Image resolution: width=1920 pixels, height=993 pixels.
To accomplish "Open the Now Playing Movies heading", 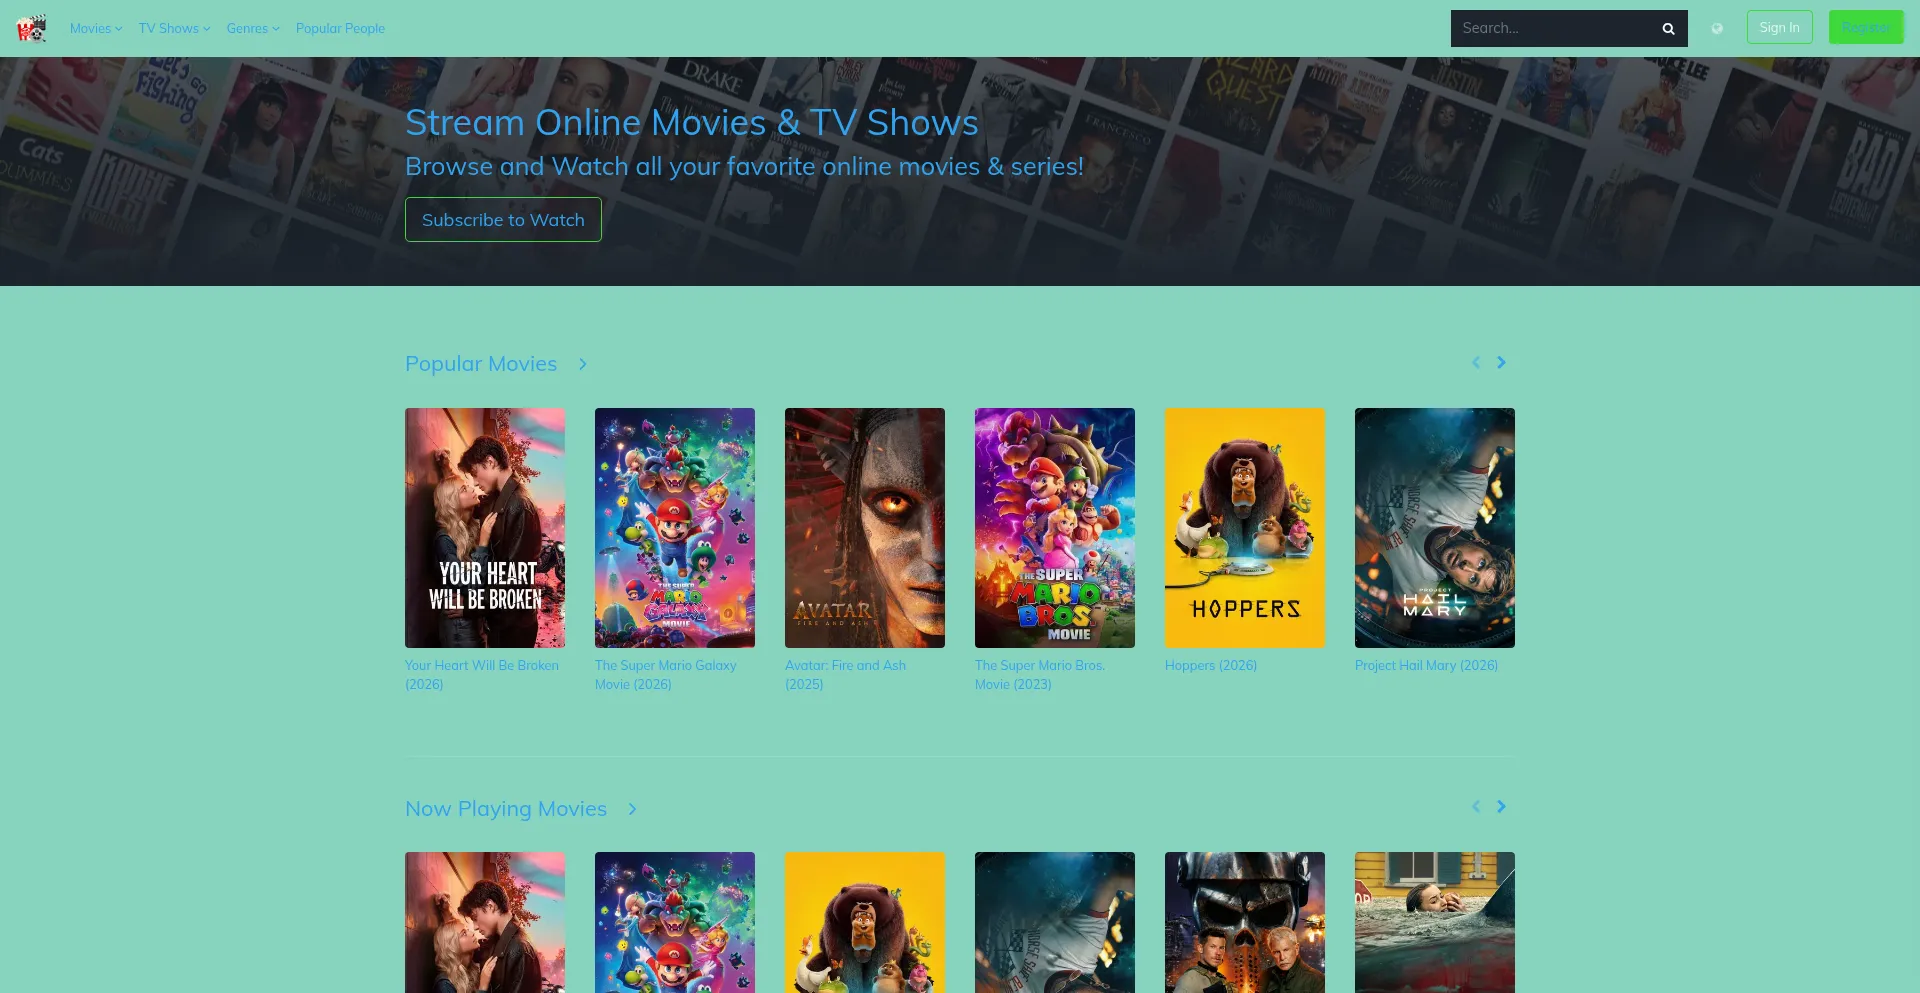I will point(506,809).
